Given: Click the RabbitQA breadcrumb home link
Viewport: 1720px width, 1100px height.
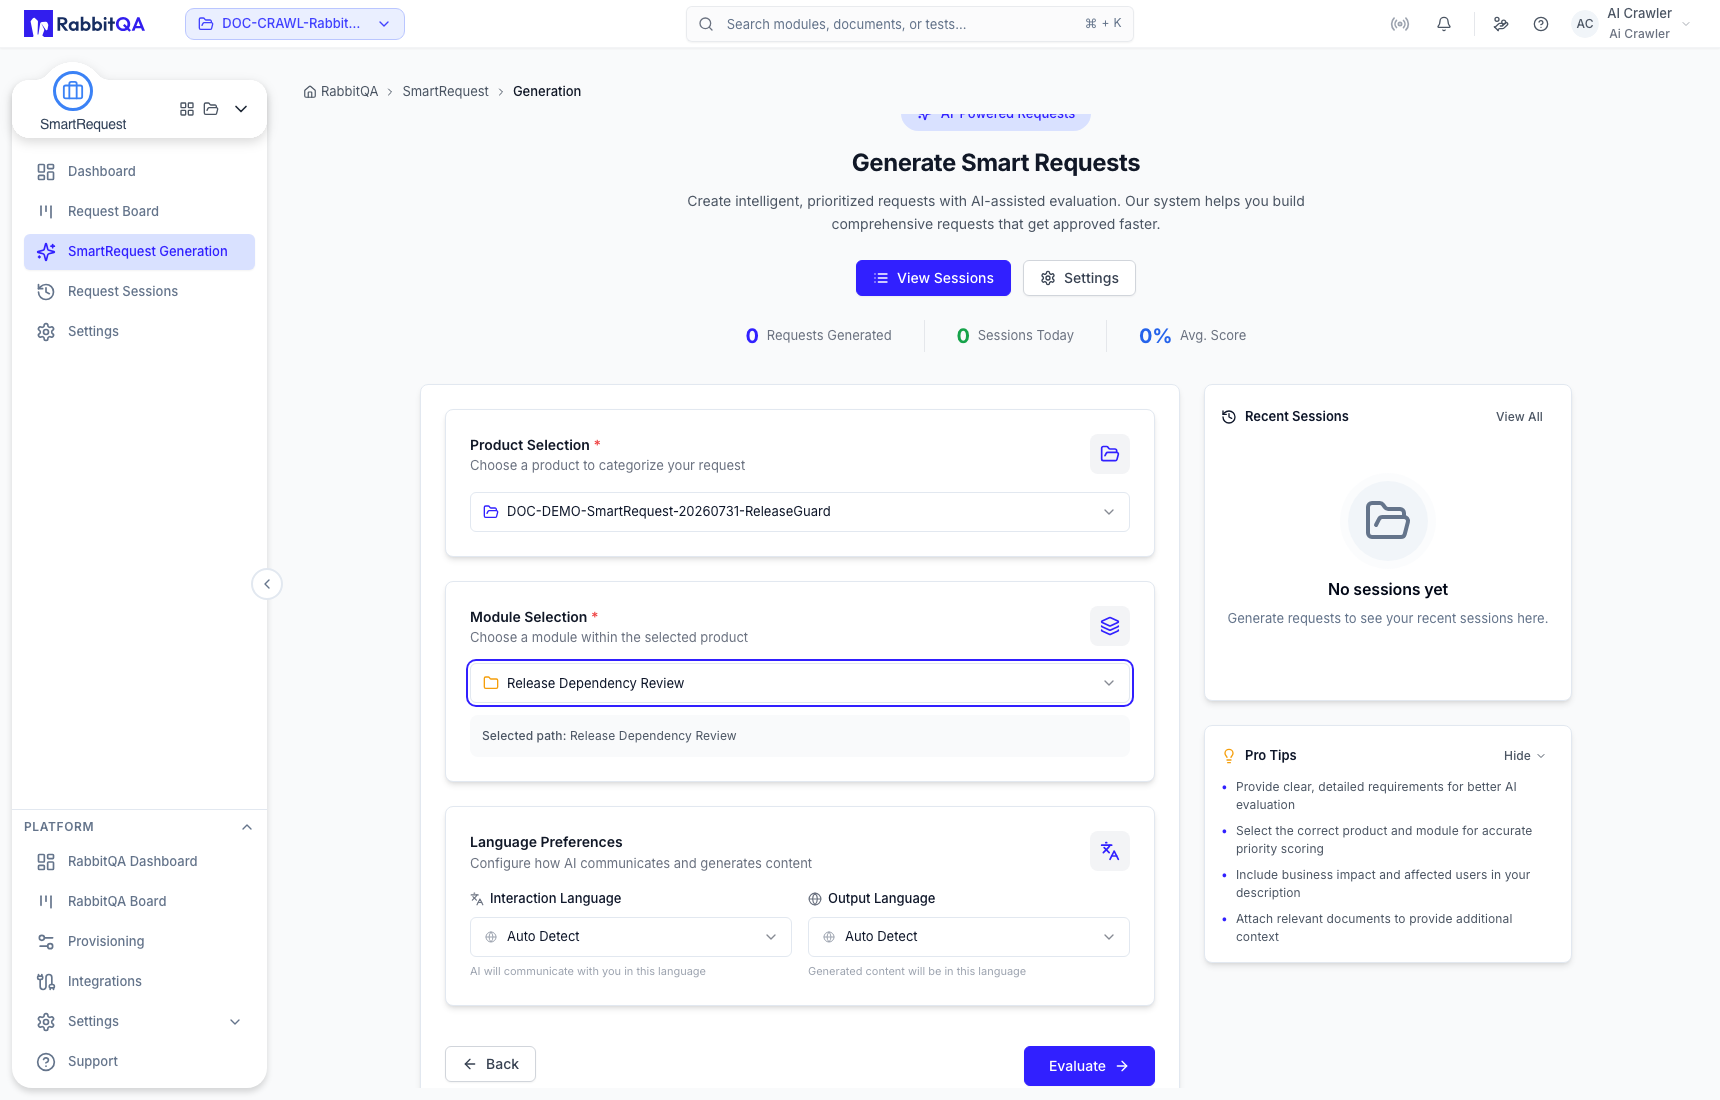Looking at the screenshot, I should coord(341,91).
